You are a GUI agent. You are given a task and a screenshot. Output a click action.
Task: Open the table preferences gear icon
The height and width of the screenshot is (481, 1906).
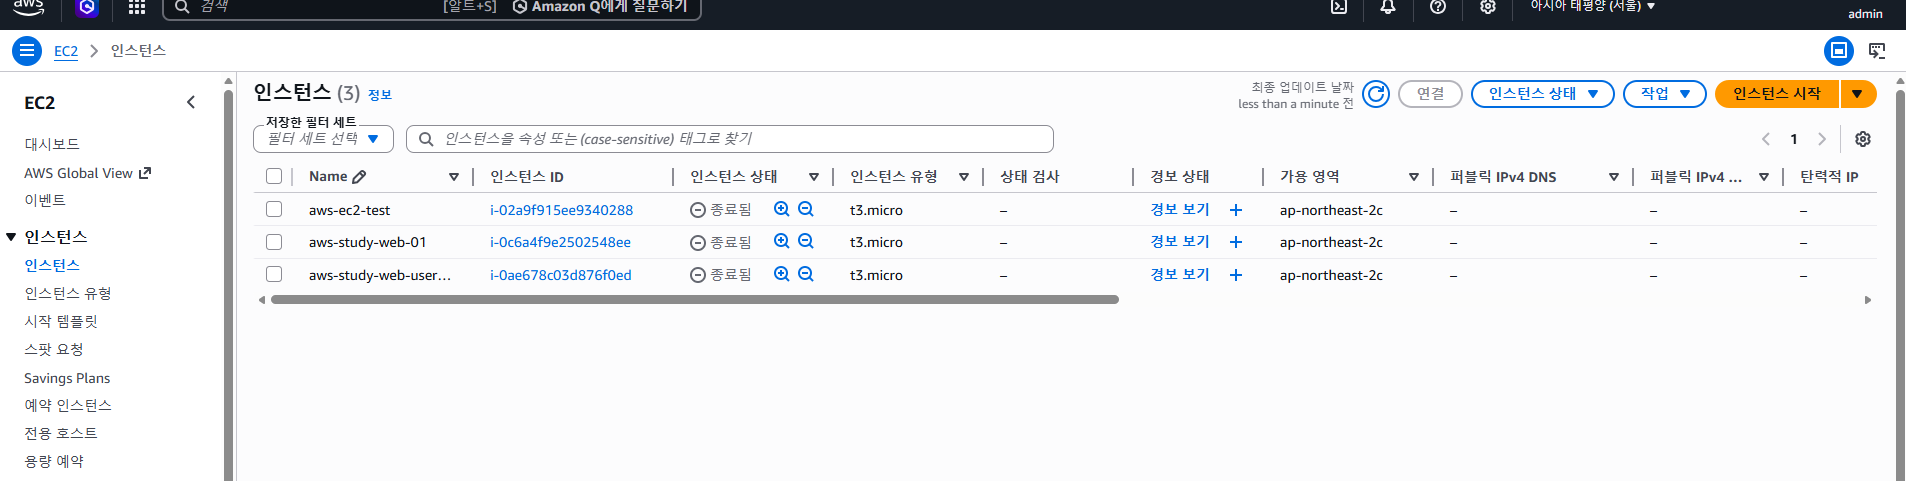coord(1863,139)
